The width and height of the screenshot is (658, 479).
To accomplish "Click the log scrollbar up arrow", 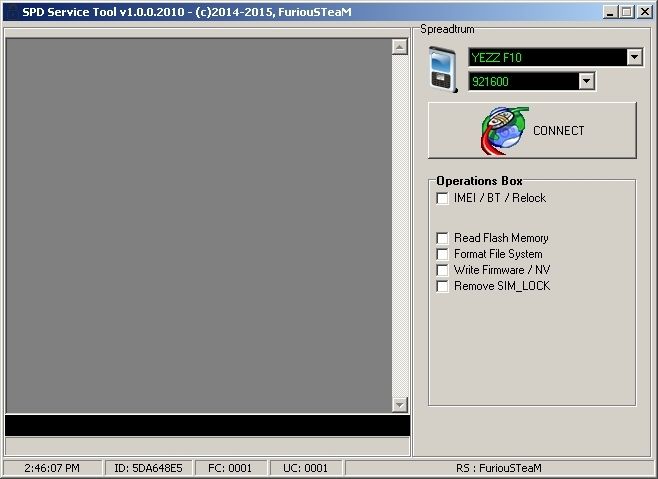I will click(x=400, y=46).
